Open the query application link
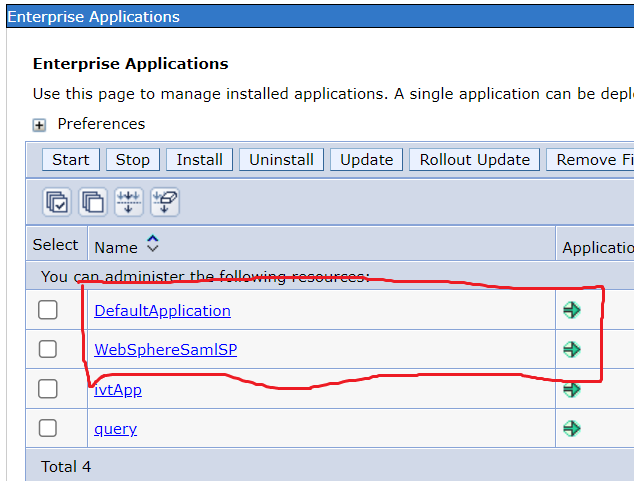 116,428
